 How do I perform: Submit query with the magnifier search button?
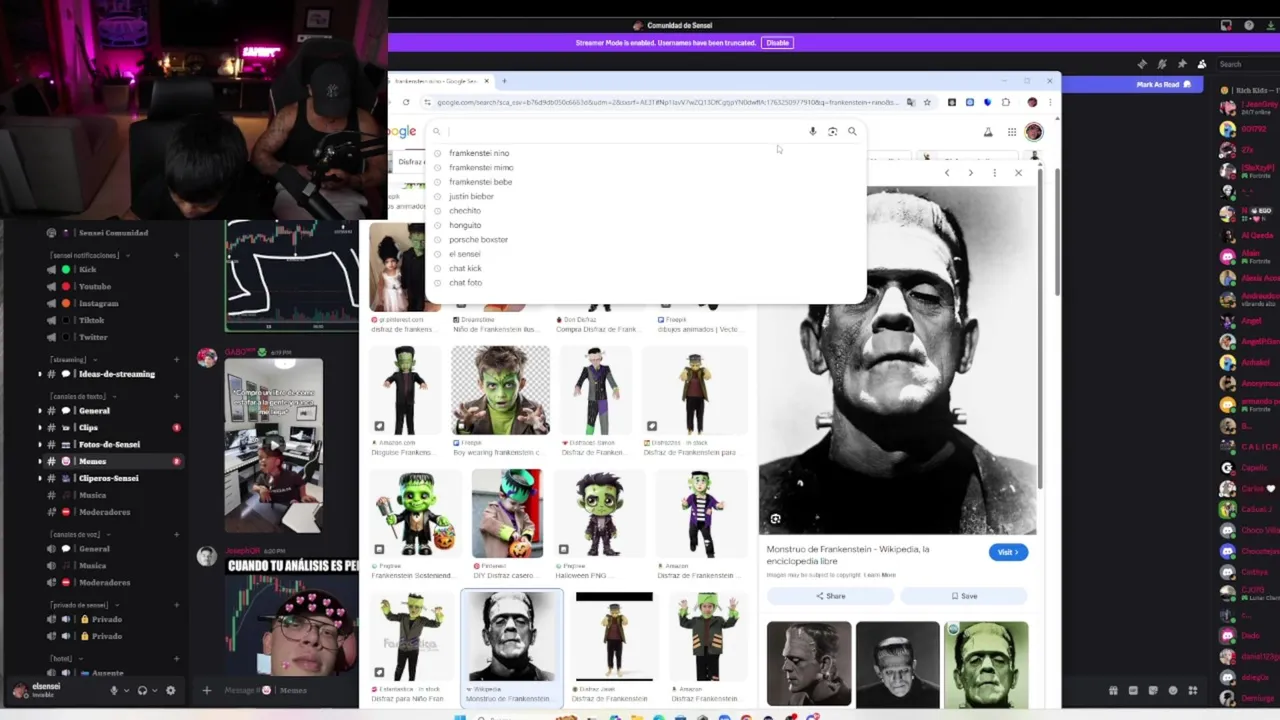[852, 131]
